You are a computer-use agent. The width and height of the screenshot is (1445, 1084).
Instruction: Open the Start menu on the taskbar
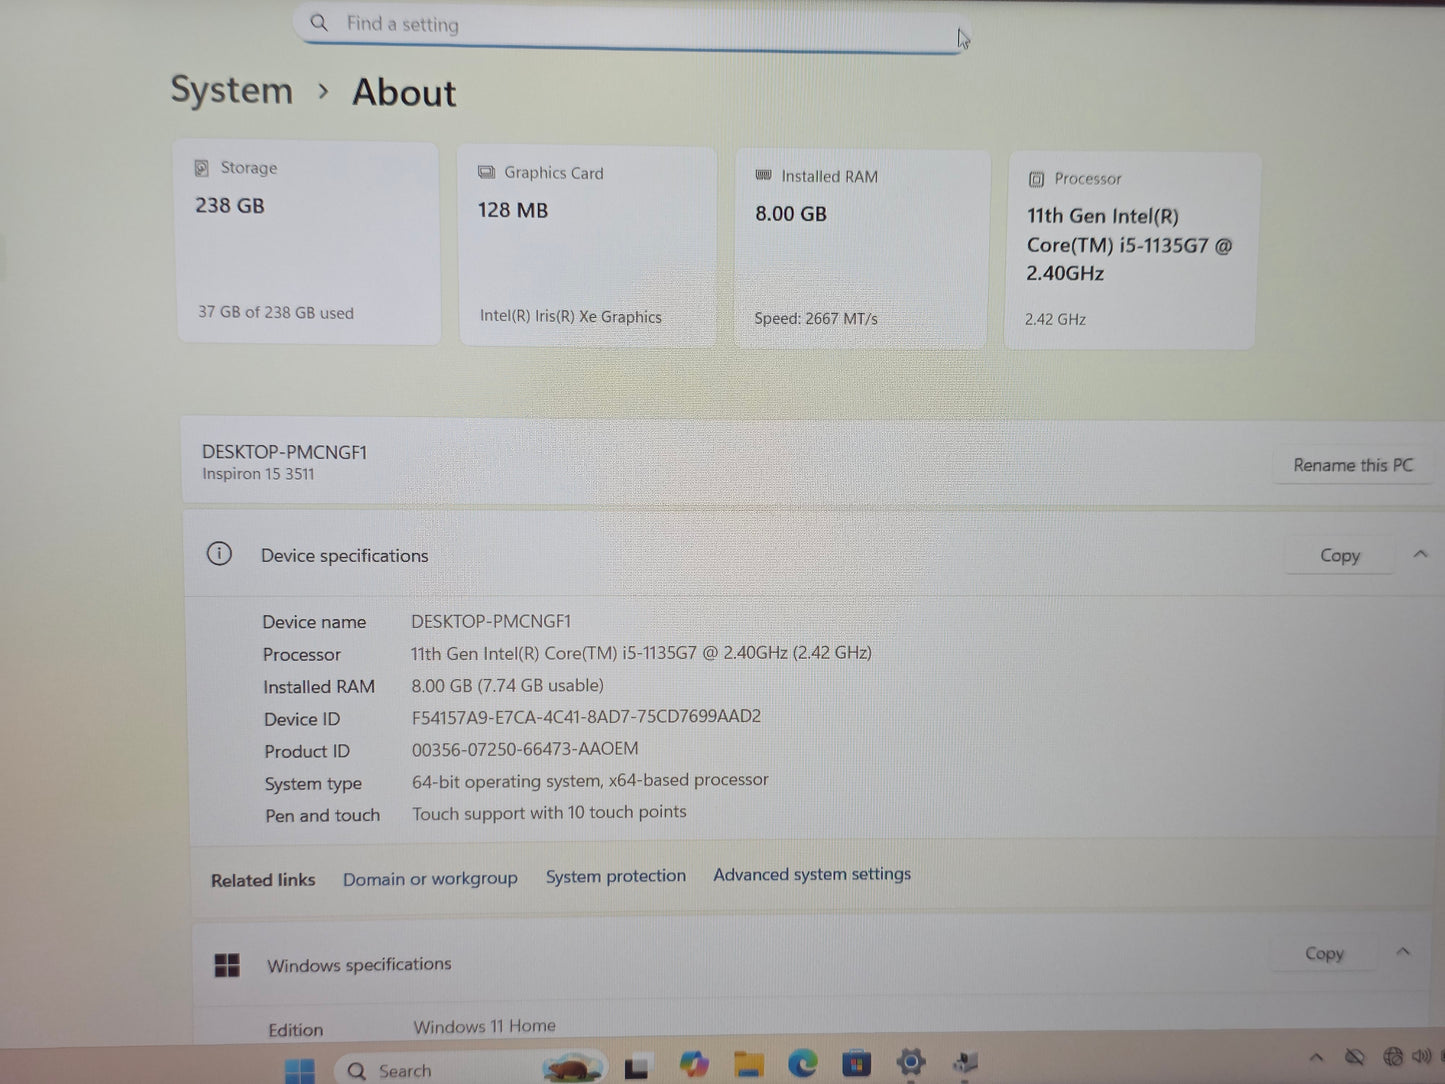299,1070
